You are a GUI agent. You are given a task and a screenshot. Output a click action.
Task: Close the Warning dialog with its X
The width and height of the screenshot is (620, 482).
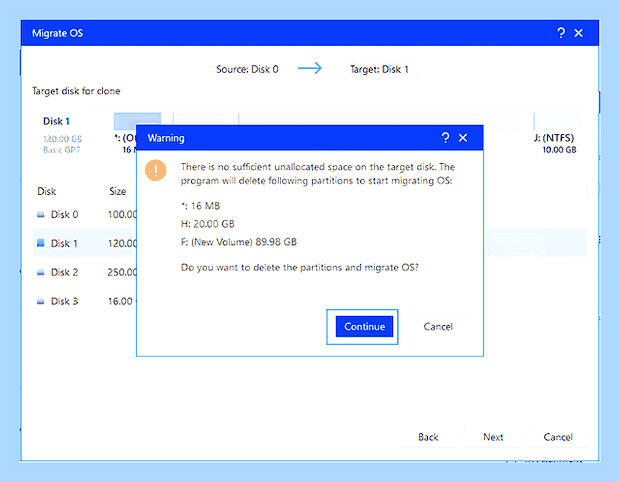(463, 138)
